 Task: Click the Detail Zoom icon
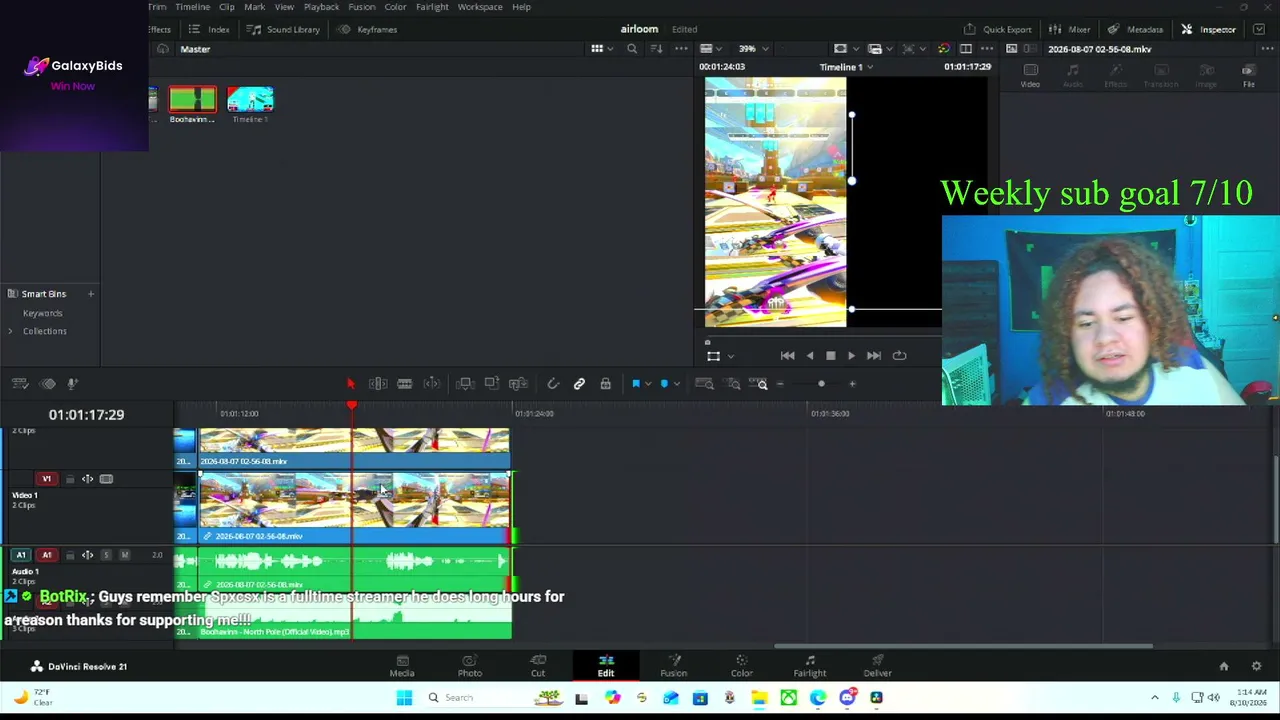point(733,384)
